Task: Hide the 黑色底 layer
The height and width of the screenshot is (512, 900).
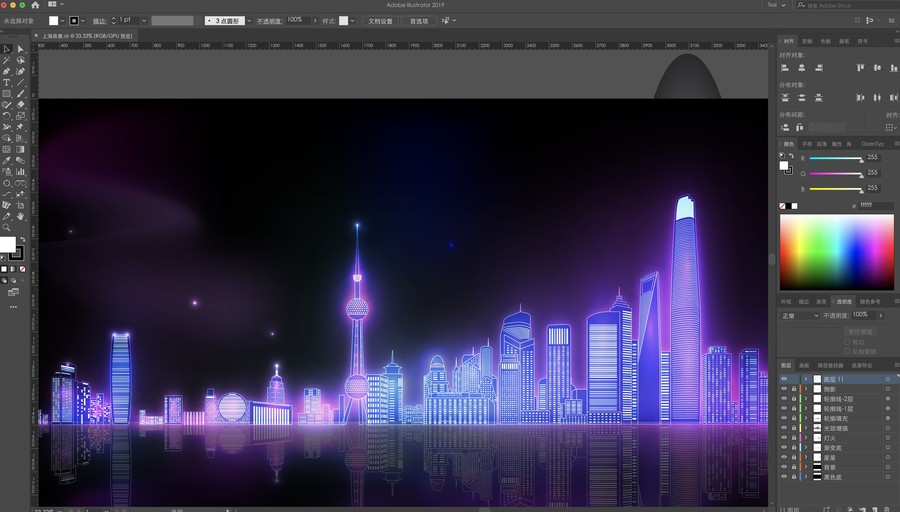Action: (784, 476)
